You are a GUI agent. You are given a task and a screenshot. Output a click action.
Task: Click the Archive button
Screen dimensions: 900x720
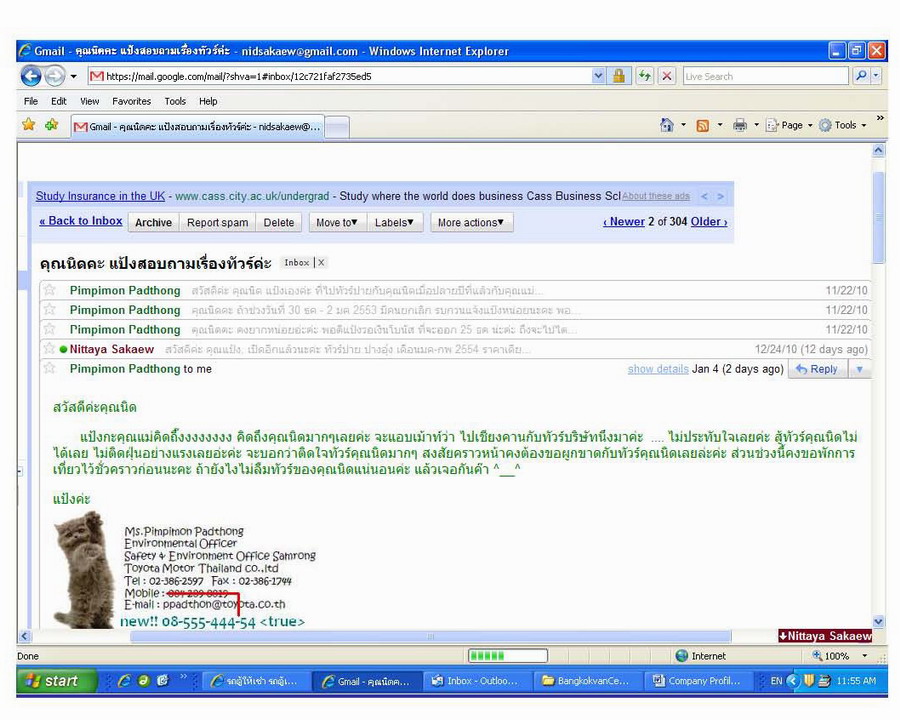(153, 223)
